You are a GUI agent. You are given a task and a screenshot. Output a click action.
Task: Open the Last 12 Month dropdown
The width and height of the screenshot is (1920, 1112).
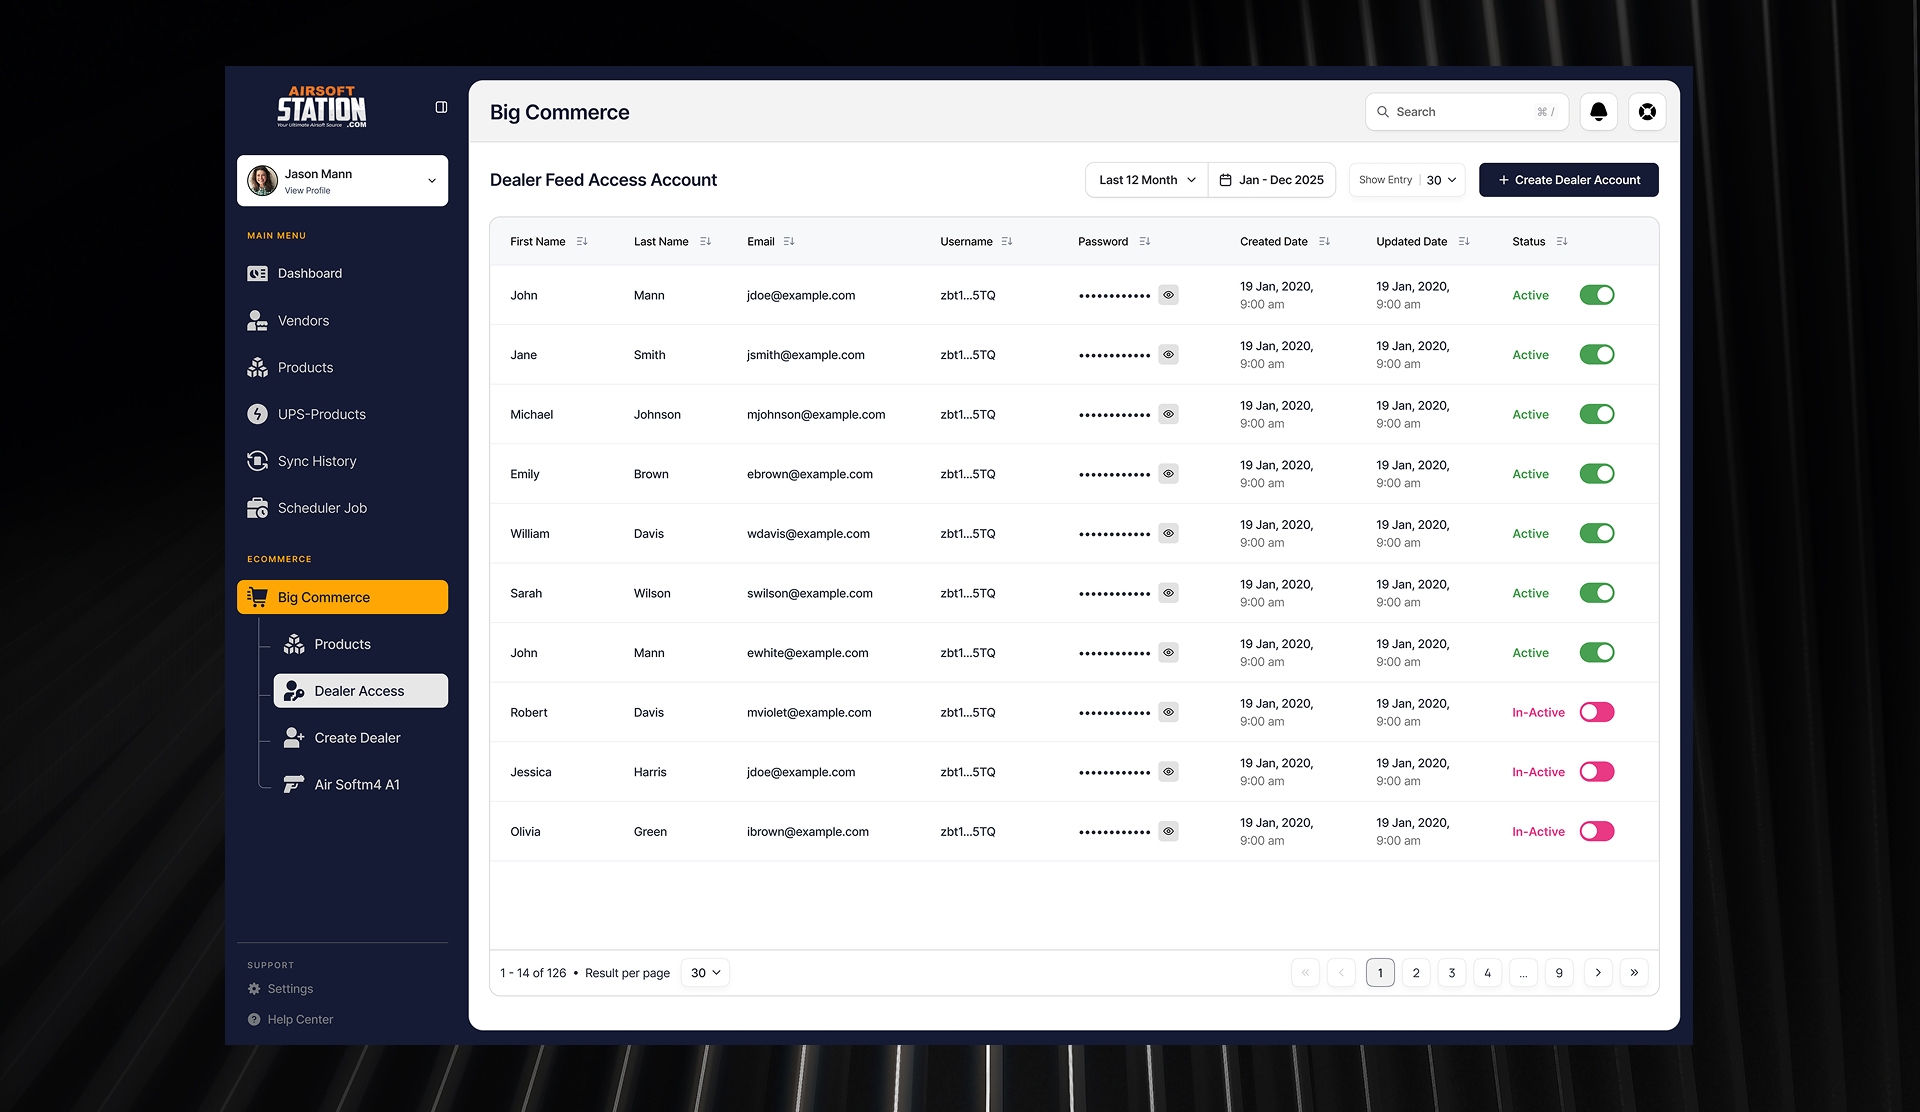(1146, 180)
